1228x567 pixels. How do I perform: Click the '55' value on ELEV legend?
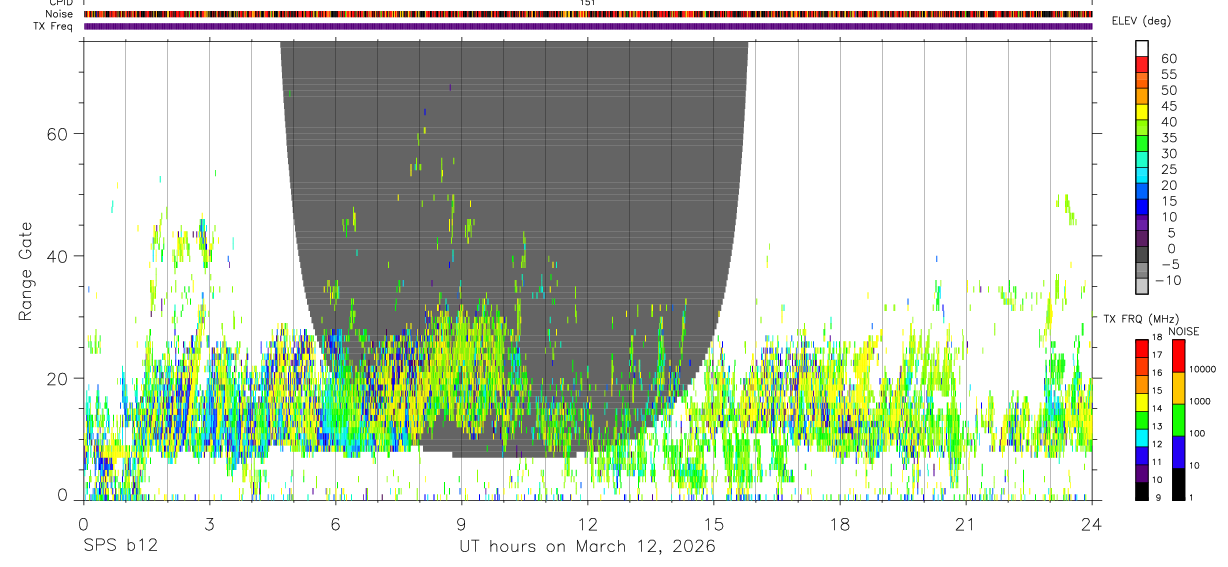tap(1168, 75)
